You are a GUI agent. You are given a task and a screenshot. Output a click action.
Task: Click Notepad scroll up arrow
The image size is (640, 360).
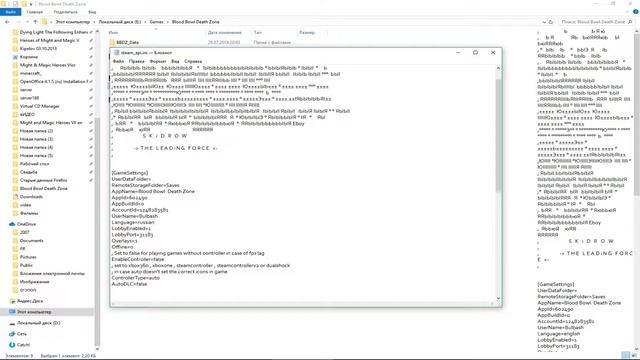(x=498, y=68)
